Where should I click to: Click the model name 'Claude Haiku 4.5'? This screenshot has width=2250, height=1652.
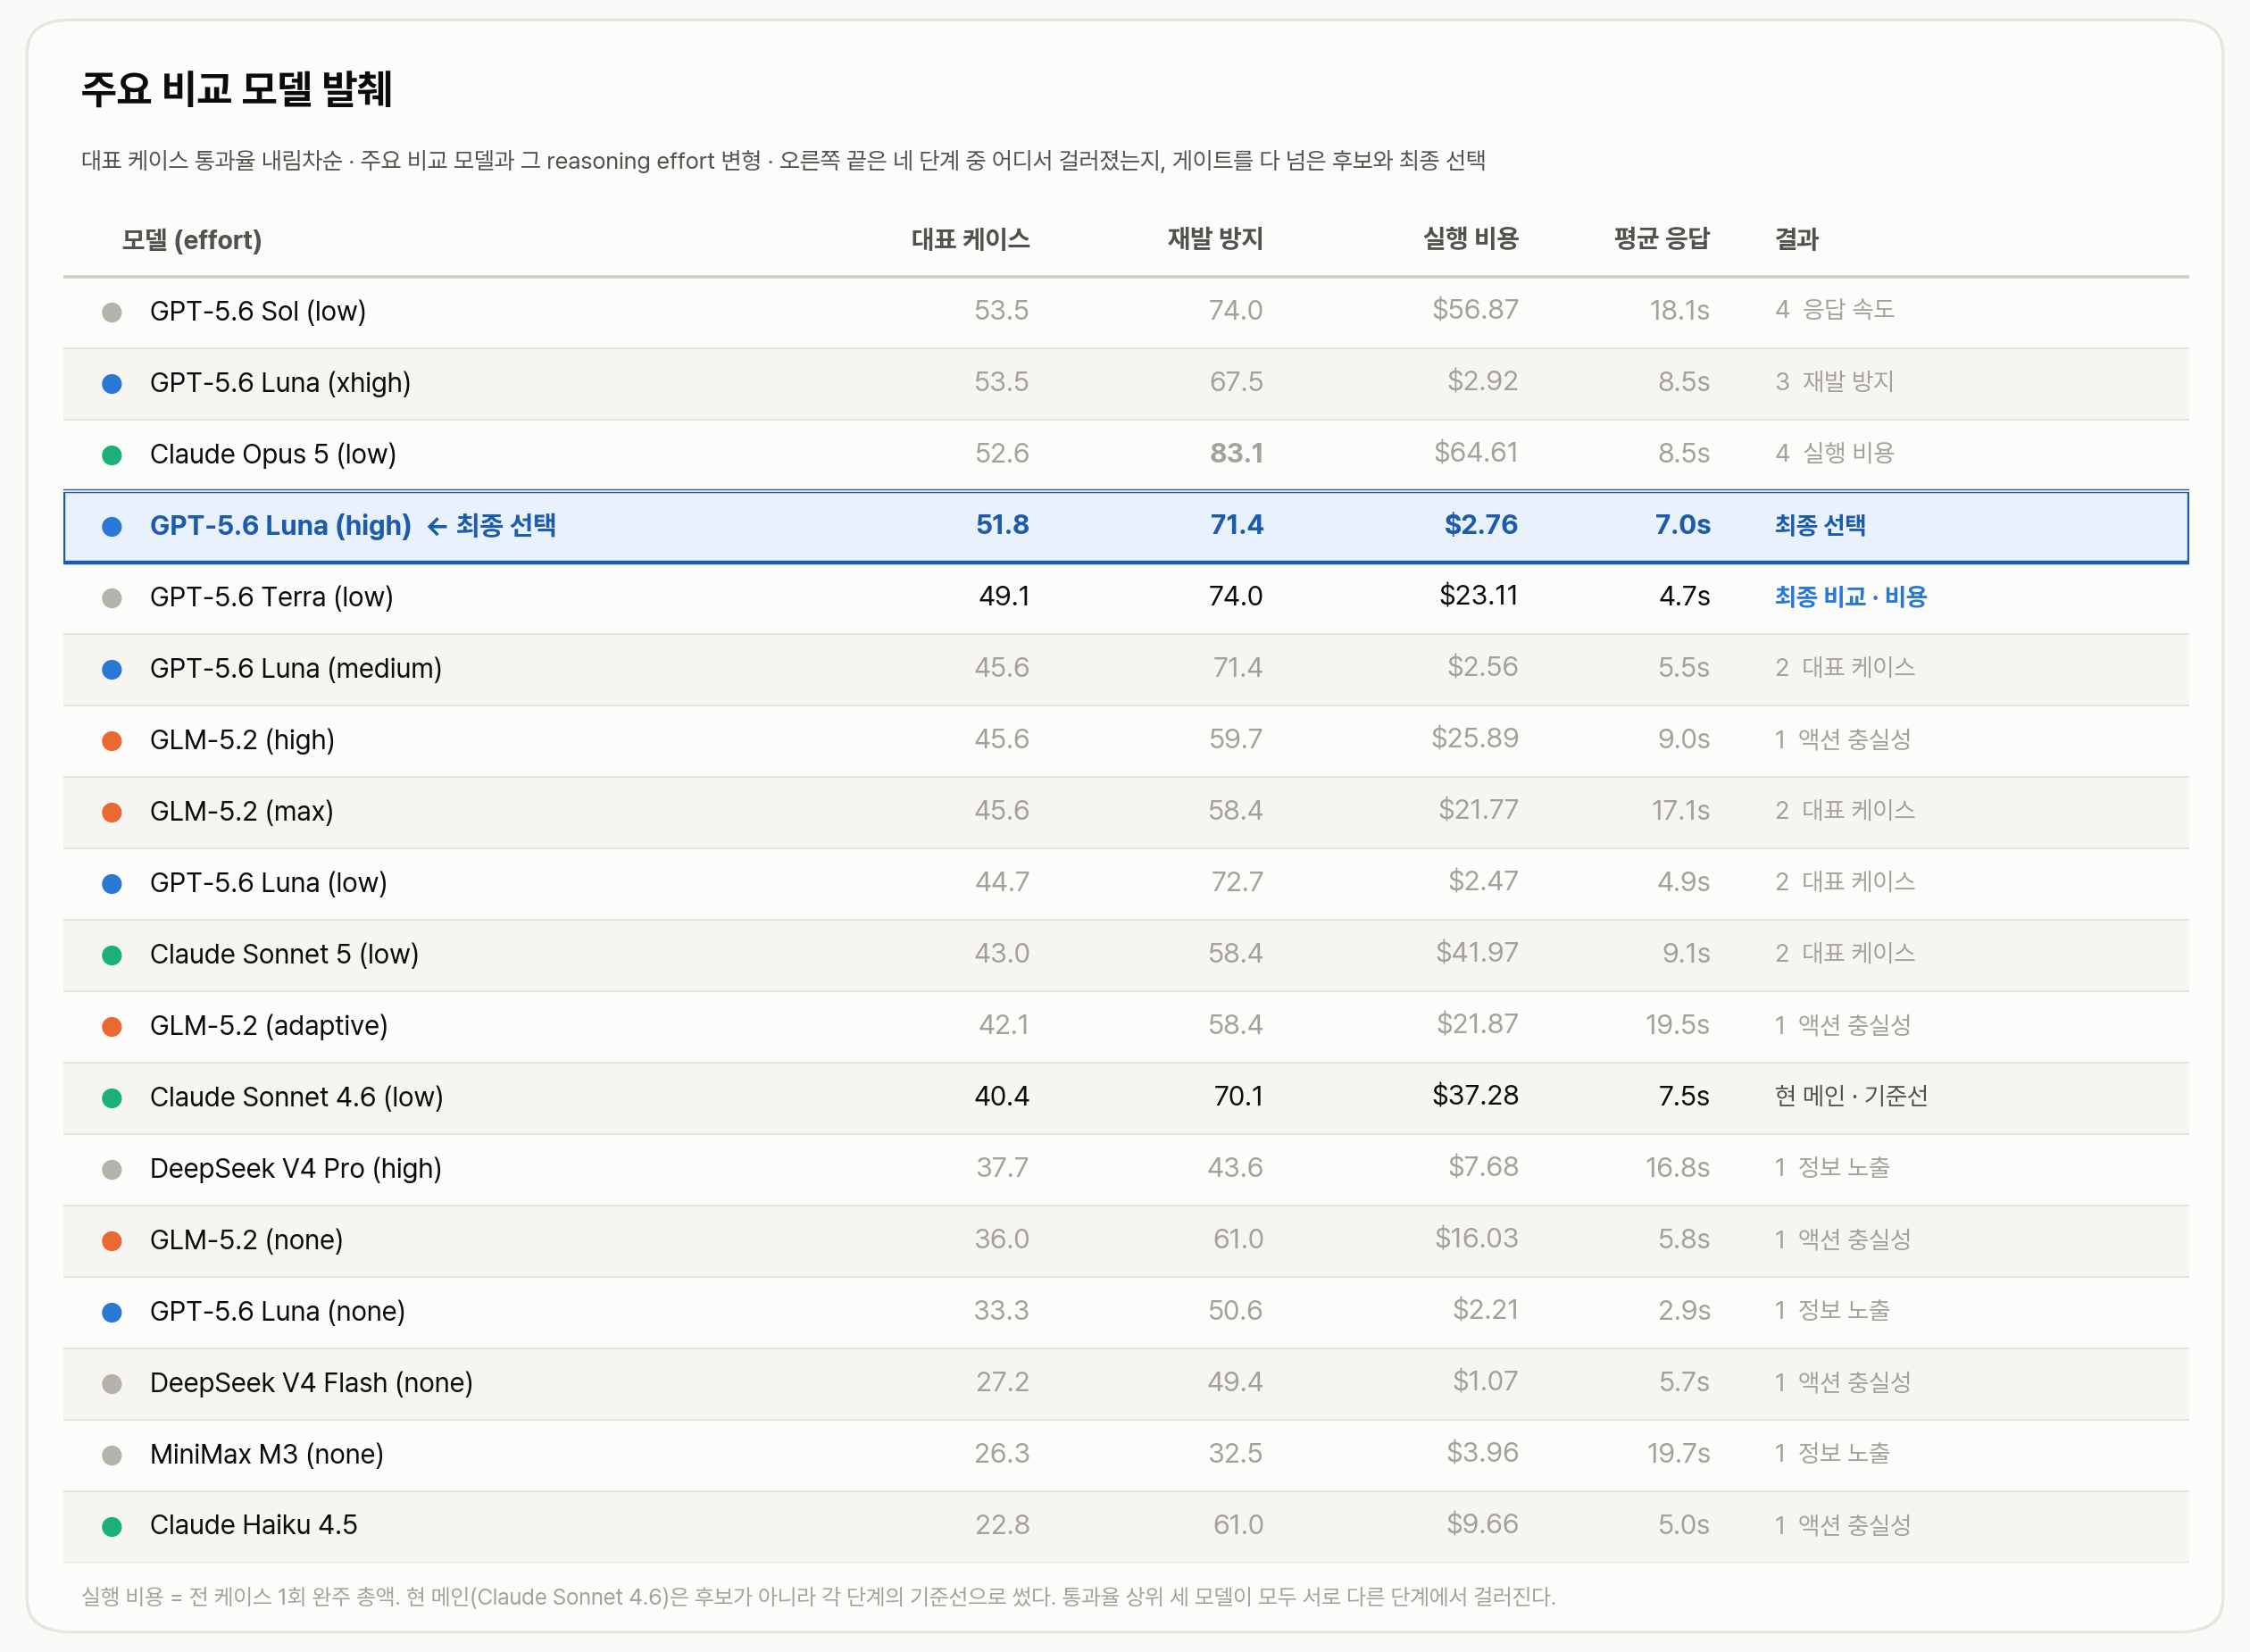coord(253,1525)
